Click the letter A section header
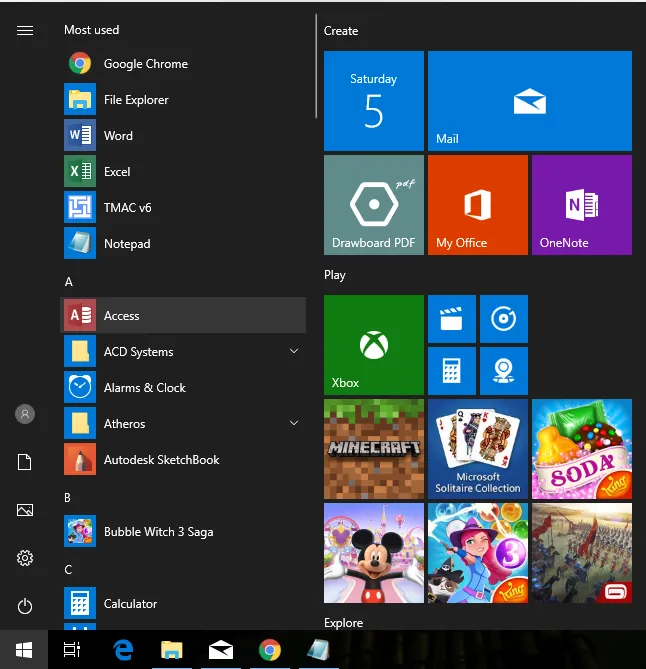Viewport: 646px width, 669px height. click(x=69, y=282)
